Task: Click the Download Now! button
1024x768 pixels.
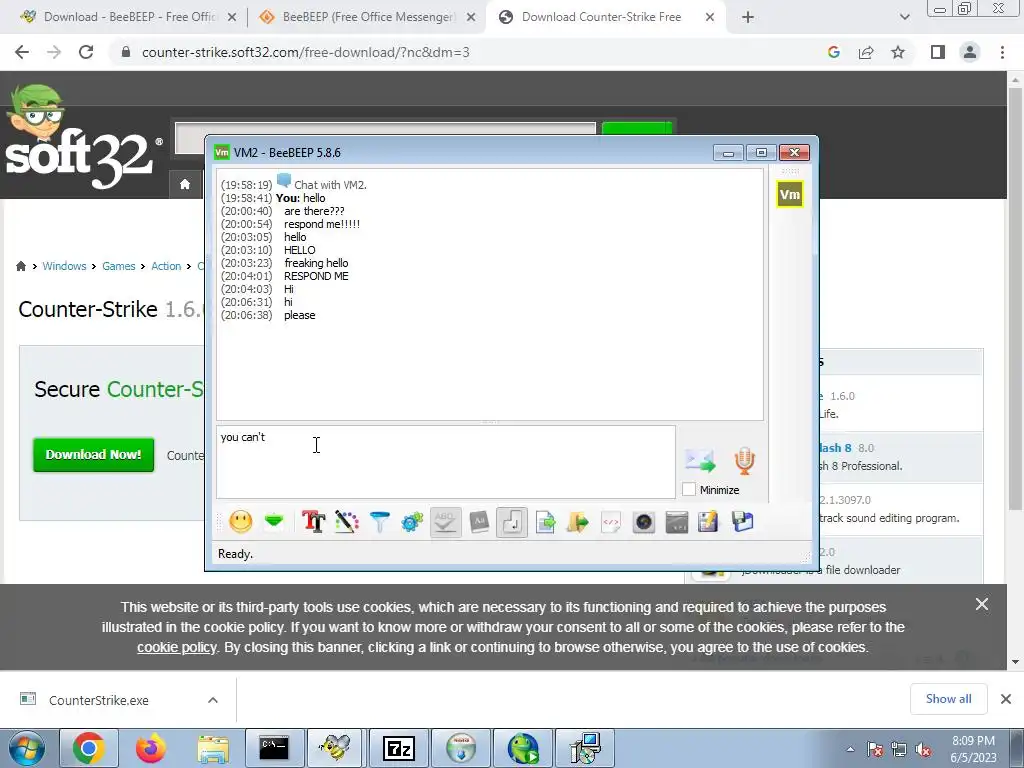Action: pos(93,455)
